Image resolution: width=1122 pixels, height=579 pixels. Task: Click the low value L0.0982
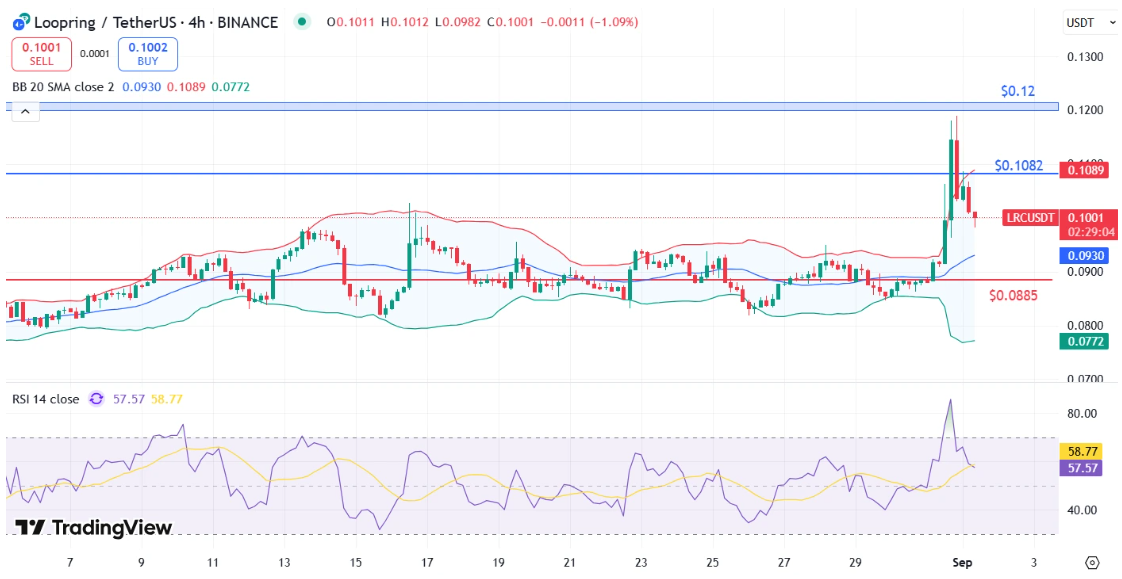(x=457, y=22)
